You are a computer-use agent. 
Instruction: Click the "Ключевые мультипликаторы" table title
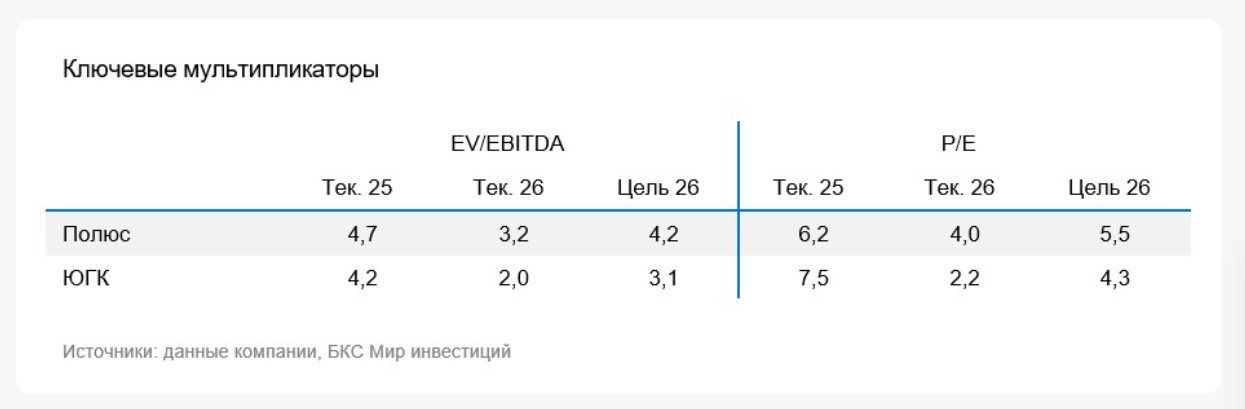coord(221,70)
